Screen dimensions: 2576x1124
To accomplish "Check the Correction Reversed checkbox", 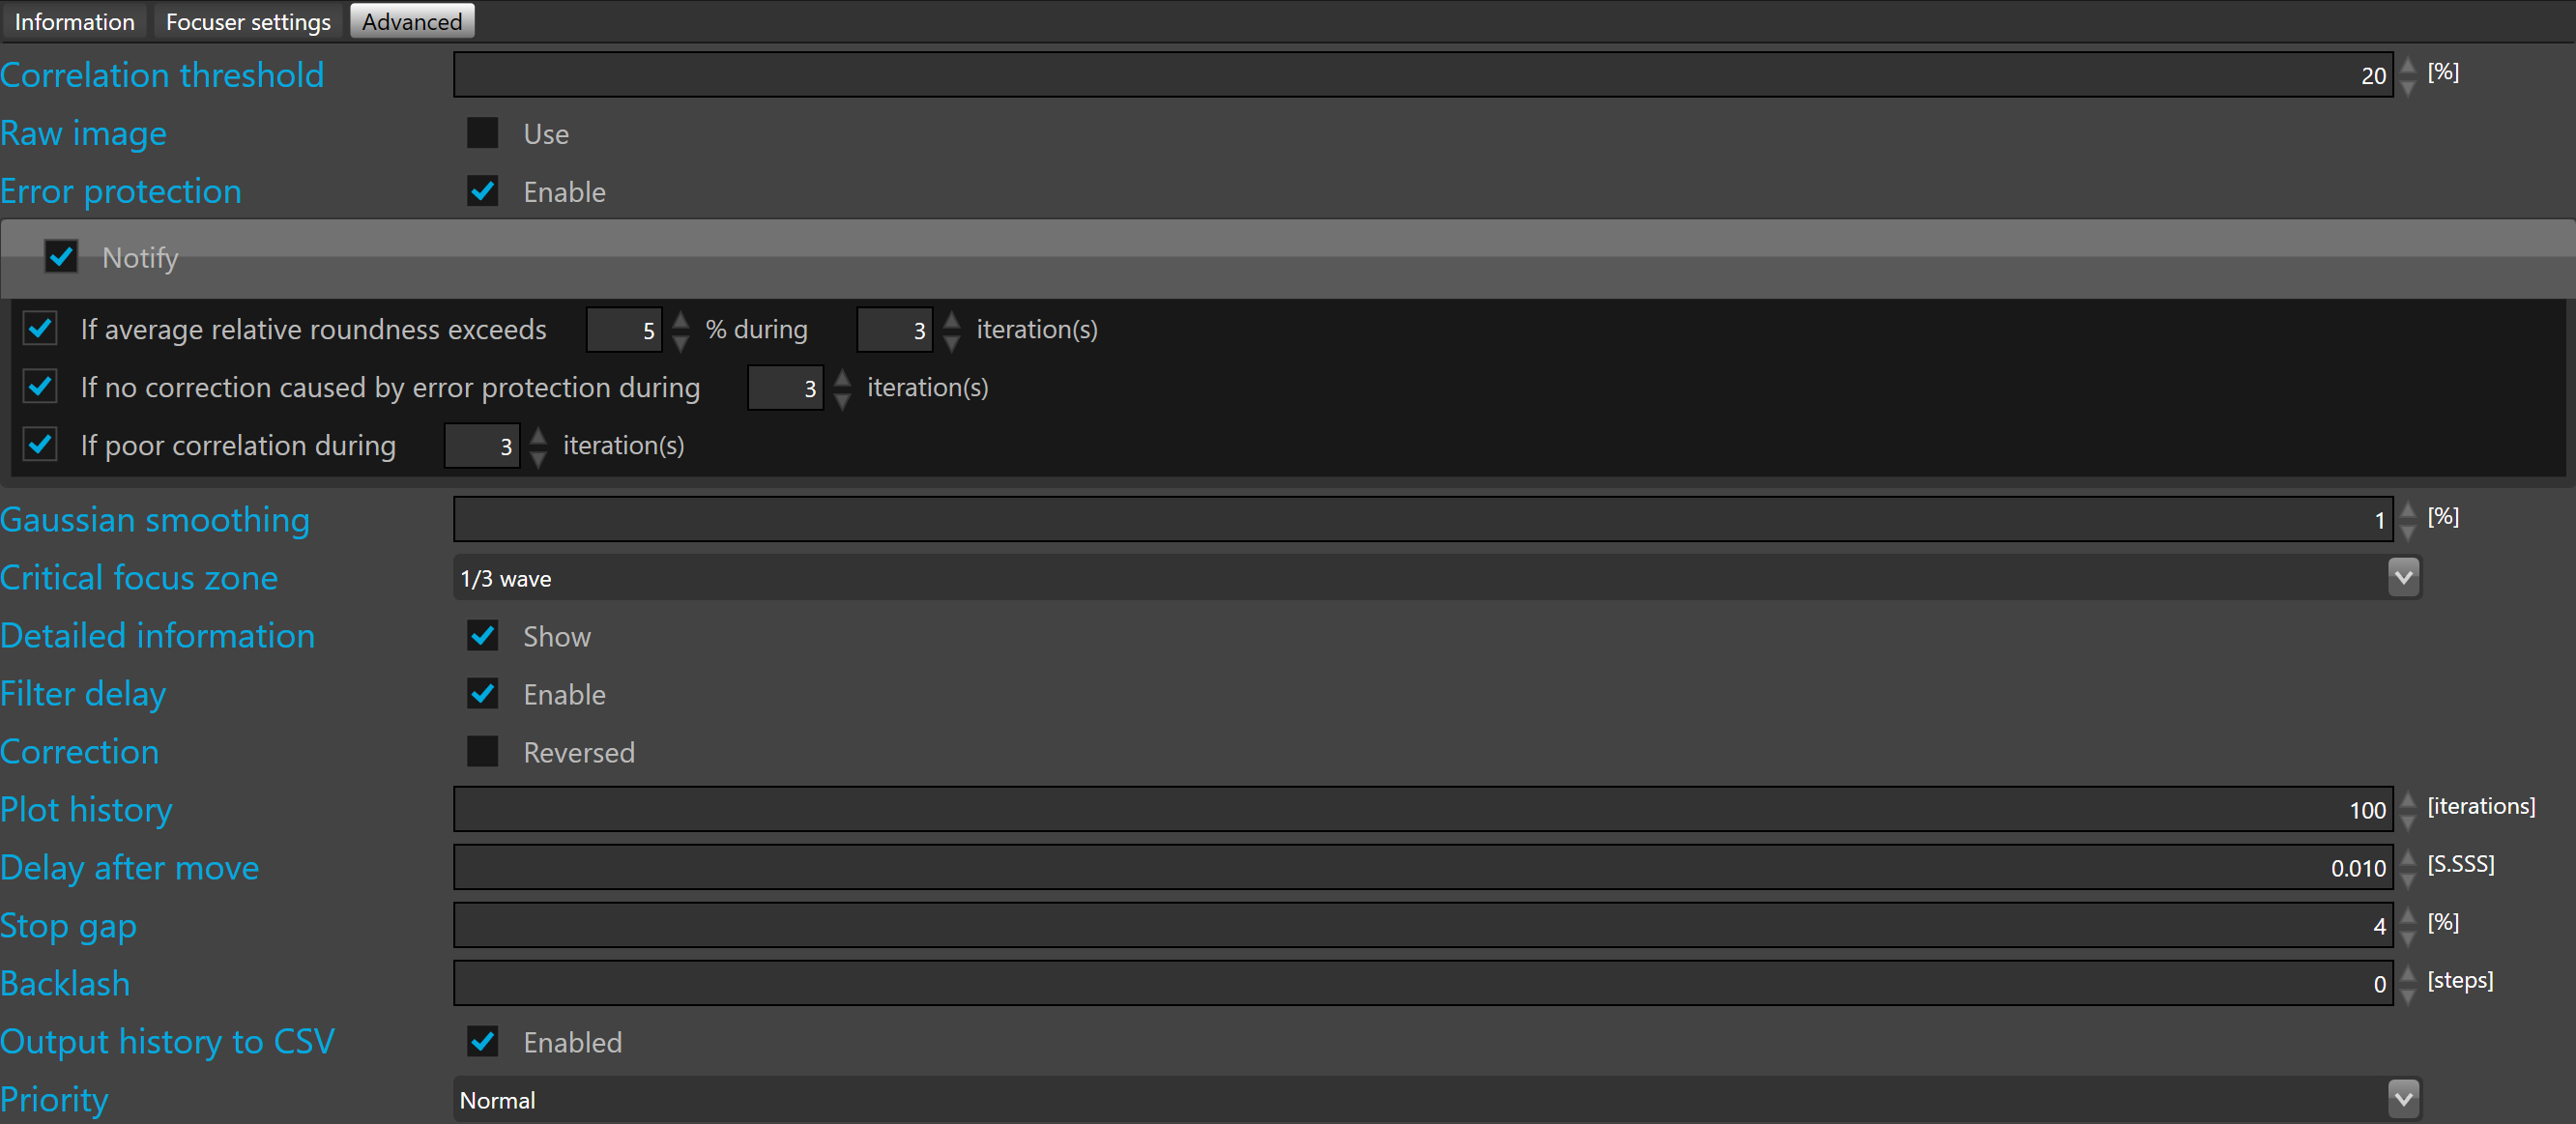I will point(483,751).
